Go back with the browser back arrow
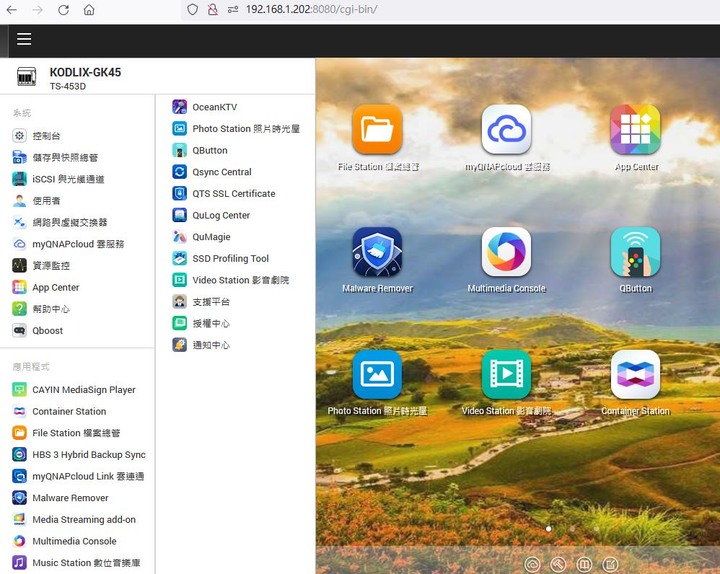Screen dimensions: 720x574 pyautogui.click(x=11, y=10)
